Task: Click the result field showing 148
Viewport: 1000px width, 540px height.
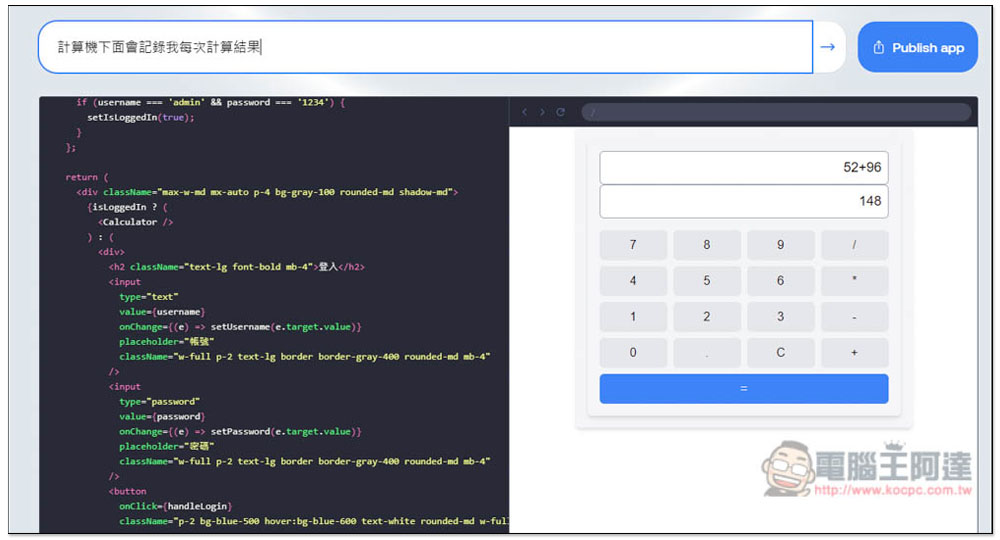Action: click(x=744, y=201)
